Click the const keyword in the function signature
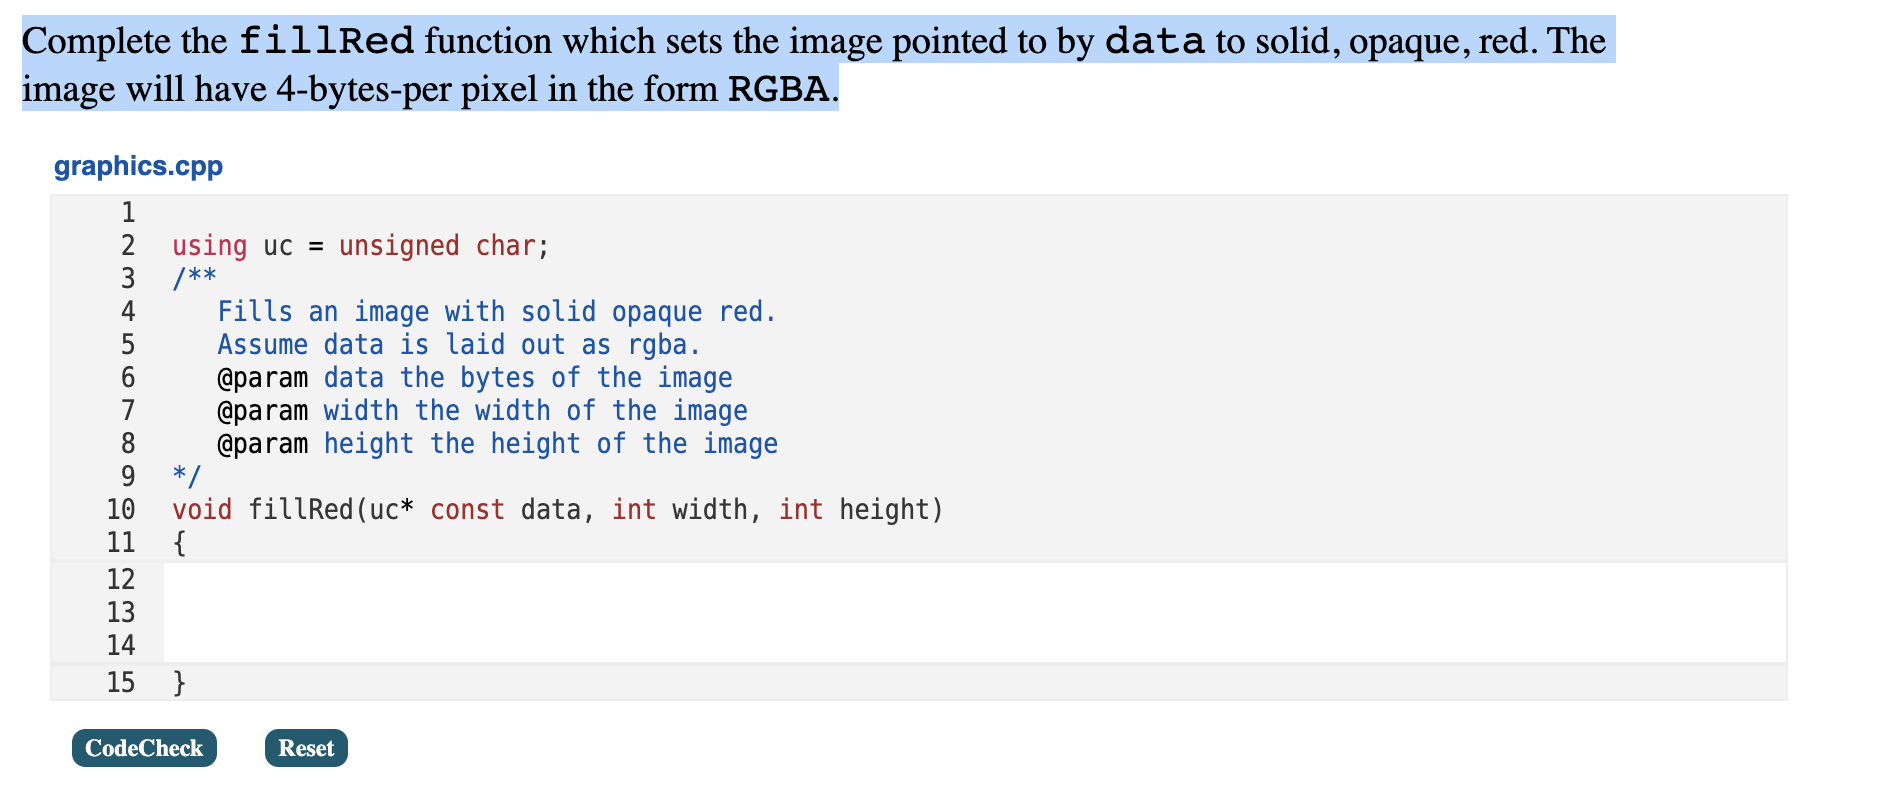This screenshot has width=1894, height=806. point(466,509)
